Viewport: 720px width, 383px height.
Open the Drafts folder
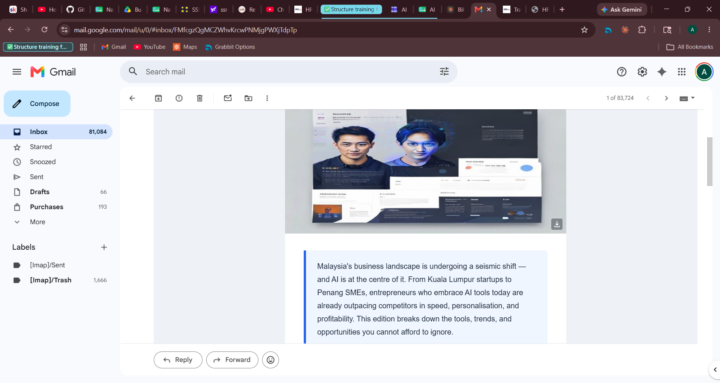pyautogui.click(x=56, y=192)
